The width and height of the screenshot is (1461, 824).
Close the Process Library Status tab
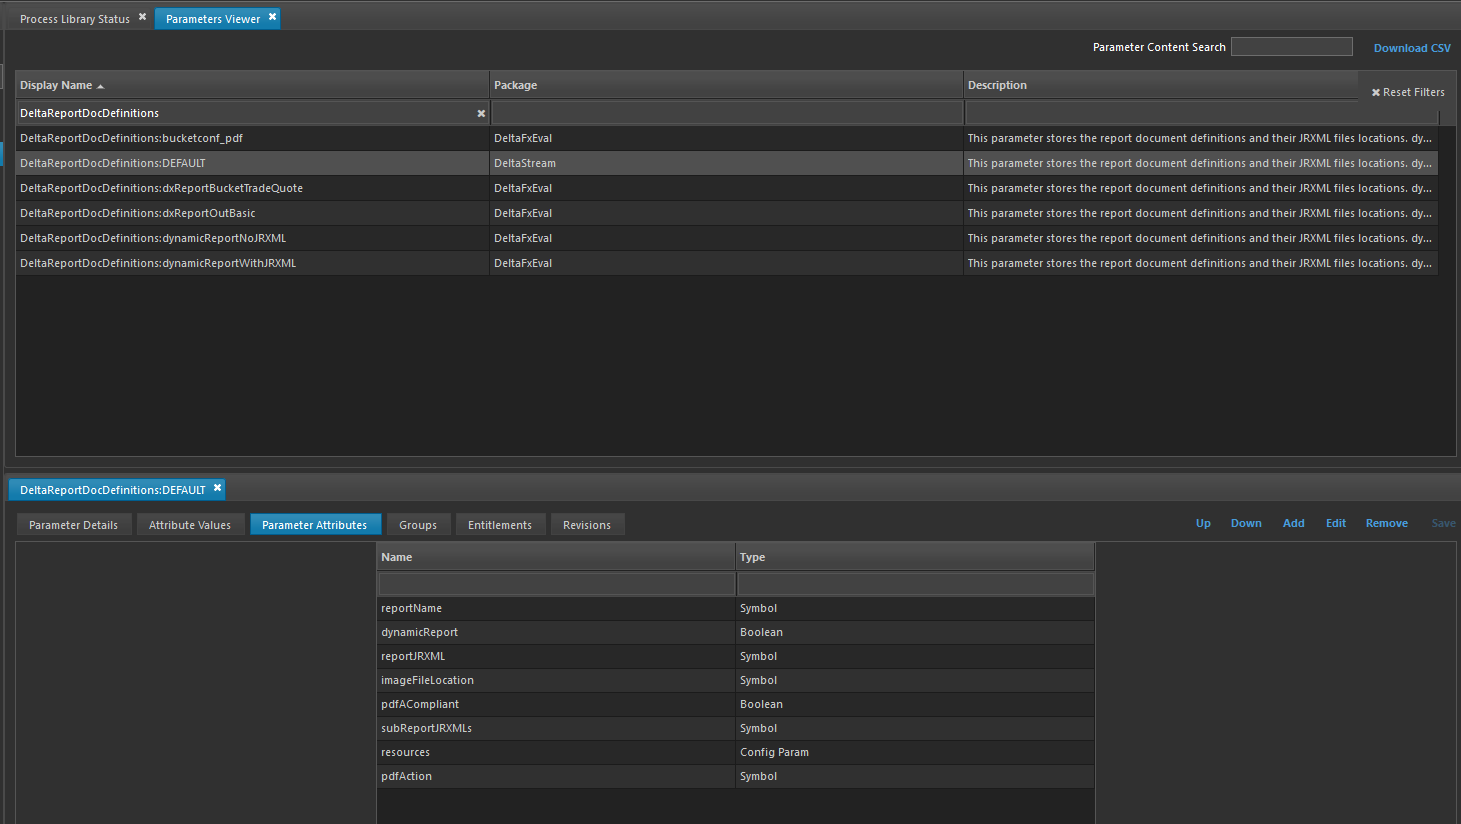(x=142, y=17)
